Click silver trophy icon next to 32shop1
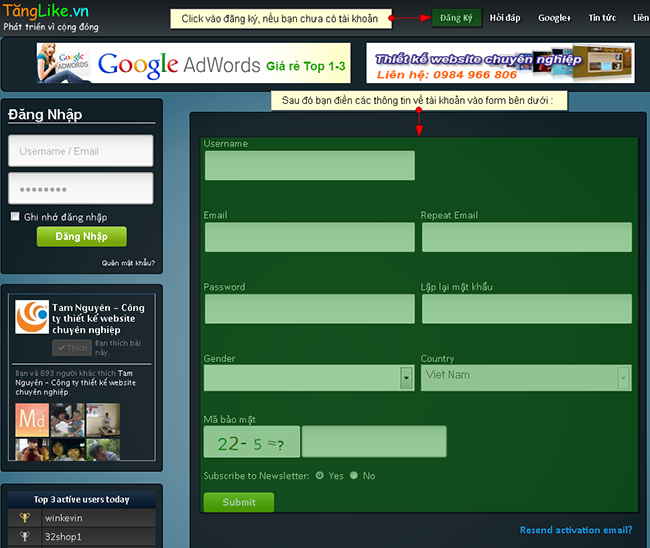The width and height of the screenshot is (650, 548). [x=25, y=536]
